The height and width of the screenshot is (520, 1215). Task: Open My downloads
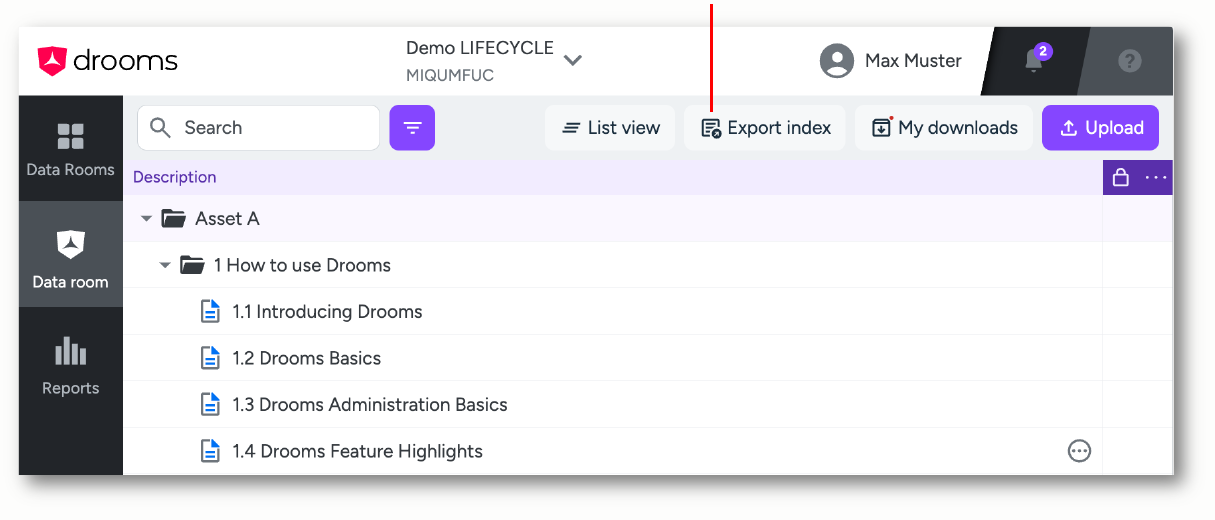[x=944, y=128]
